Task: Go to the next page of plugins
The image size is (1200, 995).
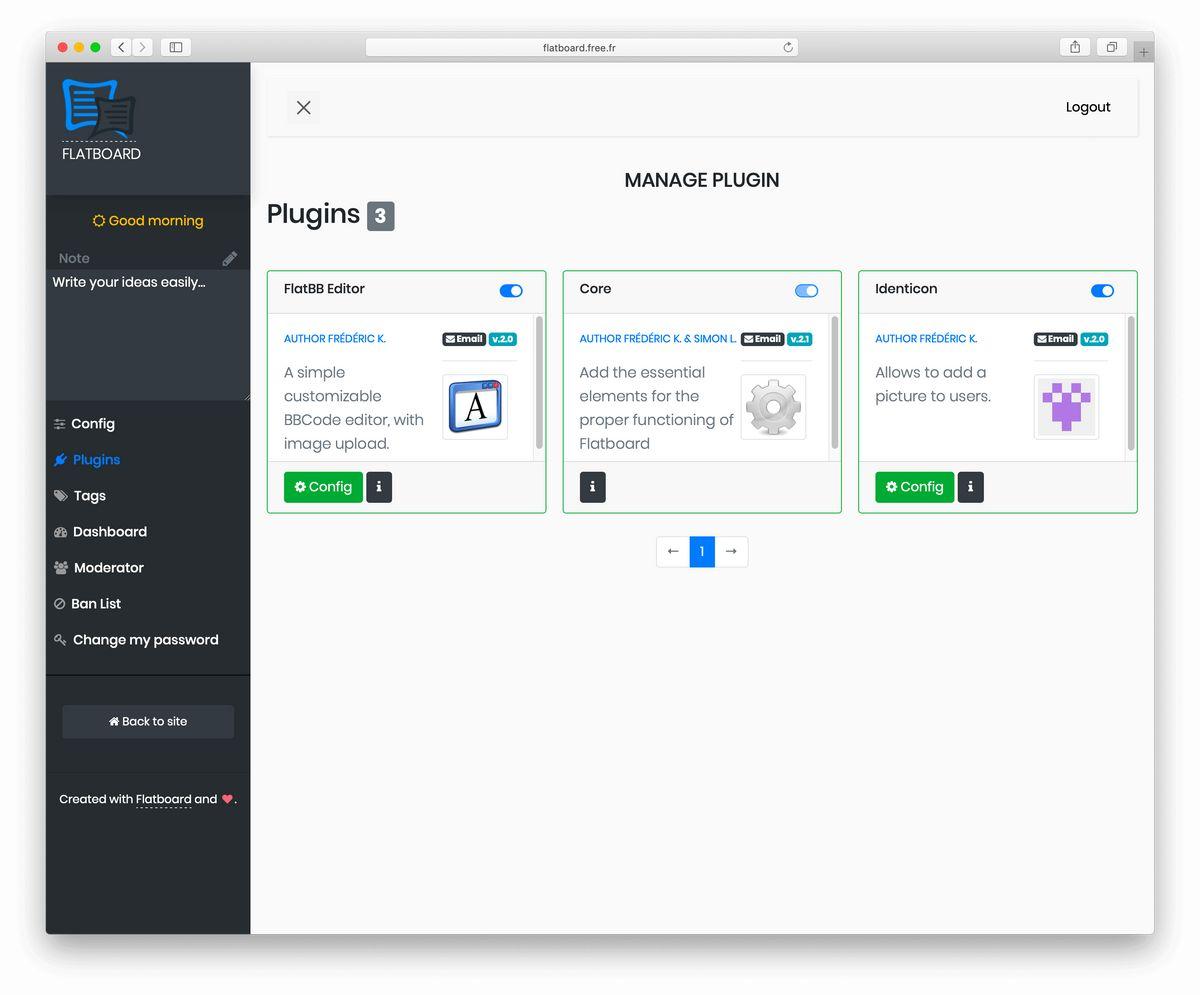Action: pyautogui.click(x=731, y=552)
